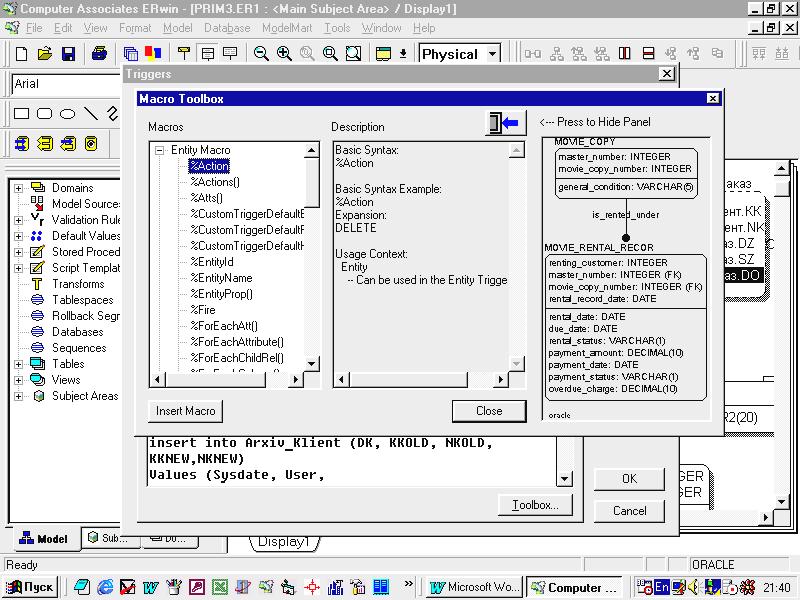Select the %Fire macro
Screen dimensions: 800x600
203,310
